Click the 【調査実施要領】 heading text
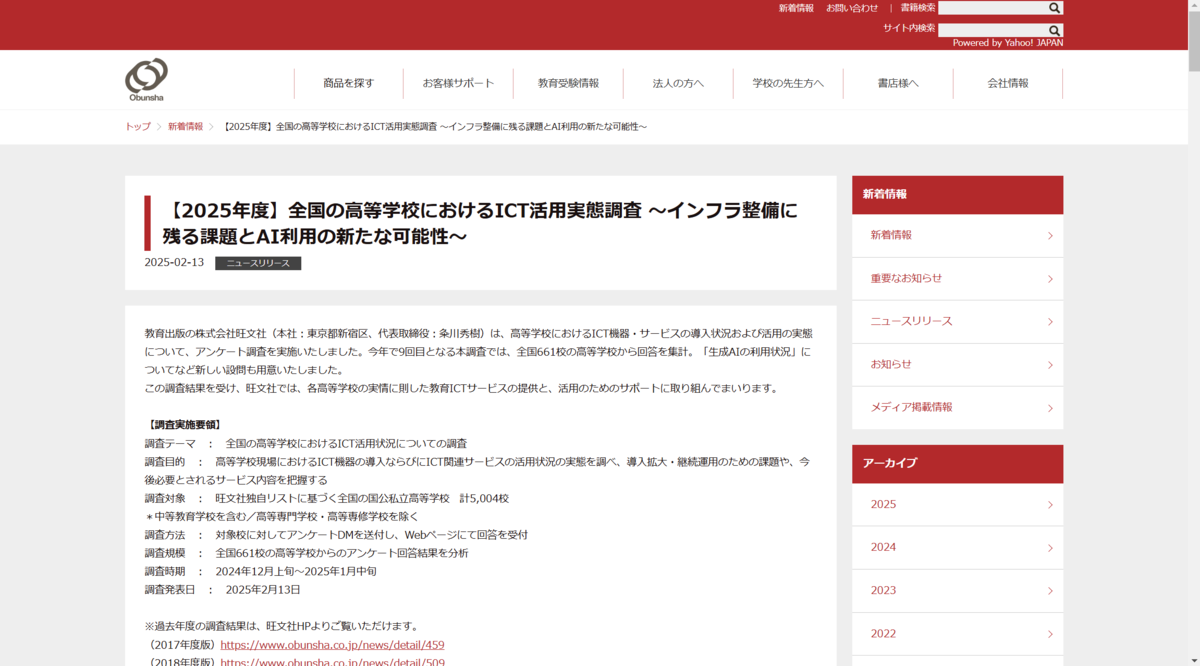Viewport: 1200px width, 666px height. coord(184,425)
